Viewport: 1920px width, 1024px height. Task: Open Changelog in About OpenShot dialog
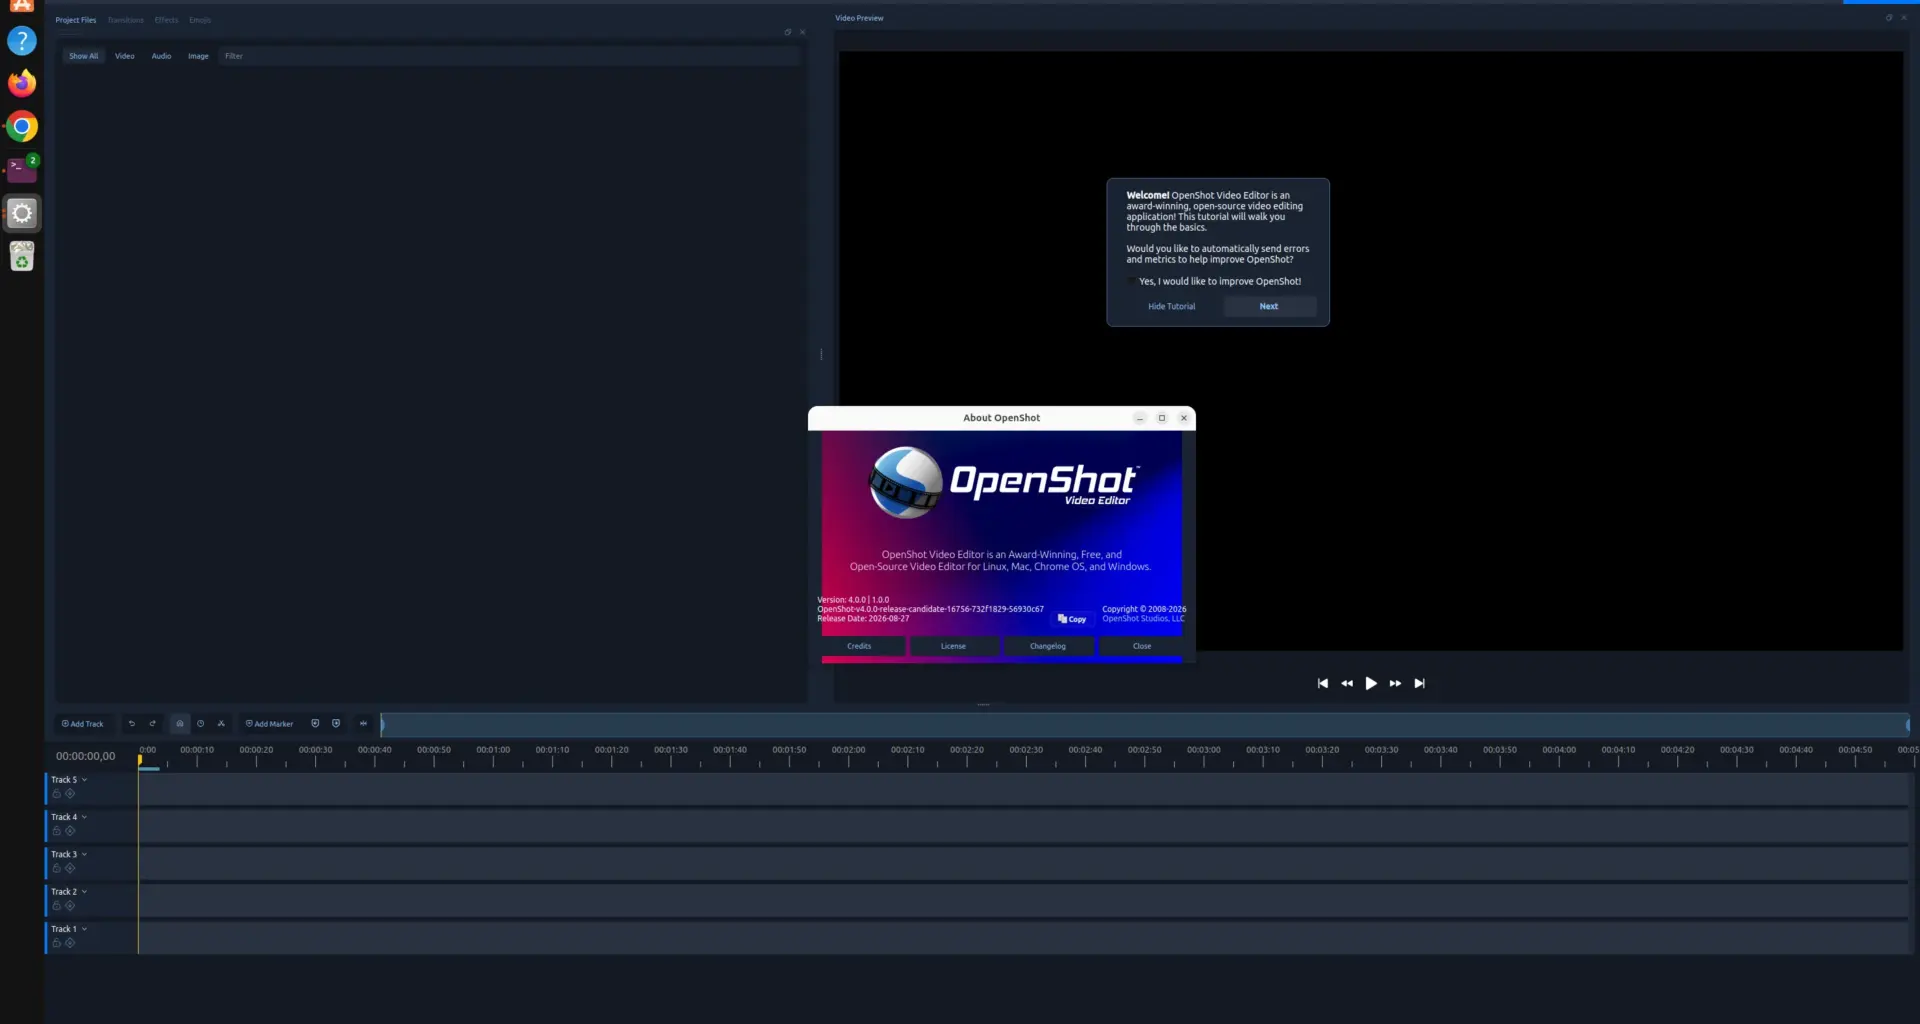[x=1048, y=646]
